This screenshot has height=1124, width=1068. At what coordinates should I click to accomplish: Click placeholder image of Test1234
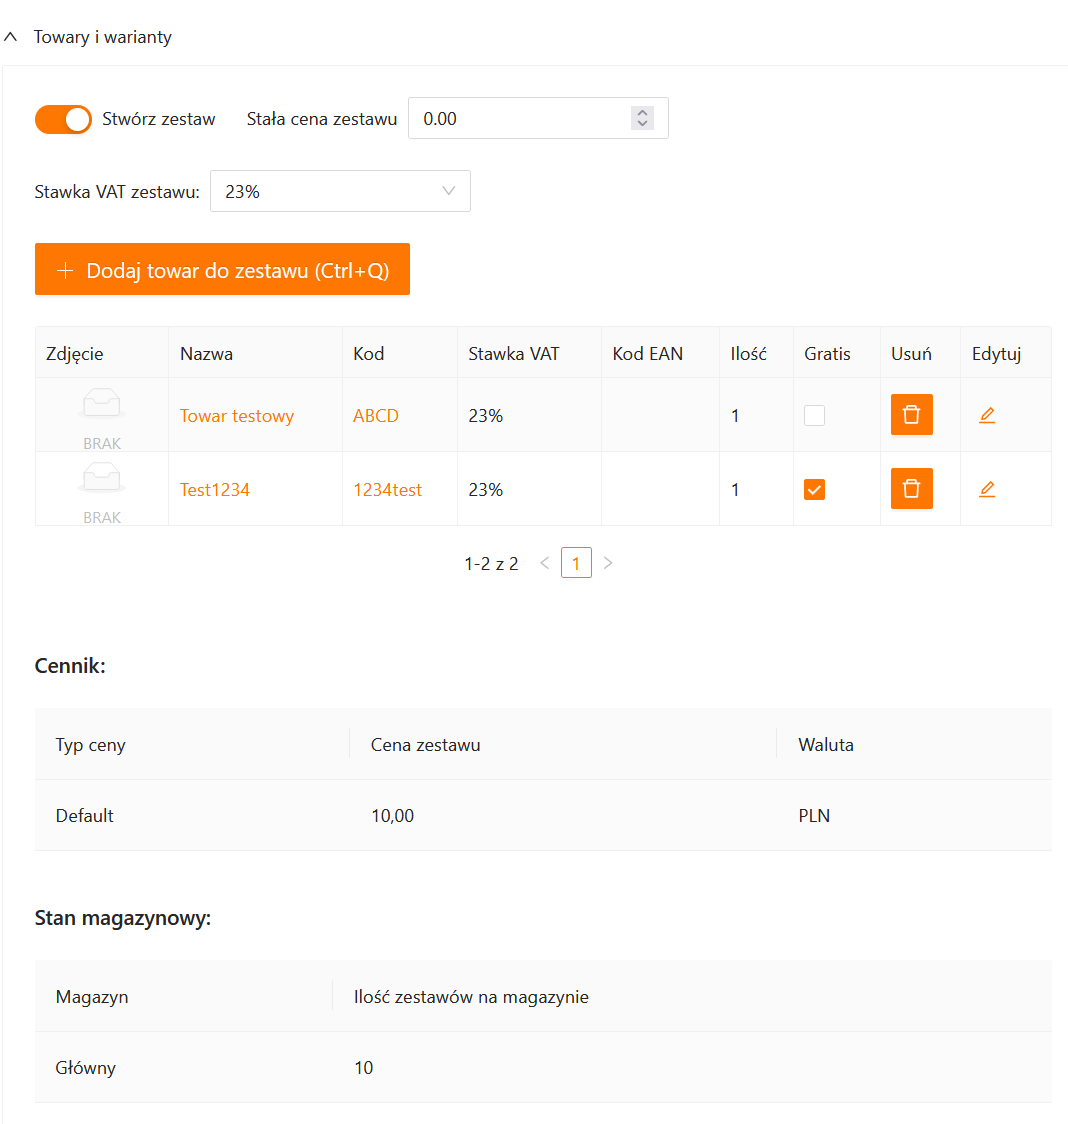102,480
